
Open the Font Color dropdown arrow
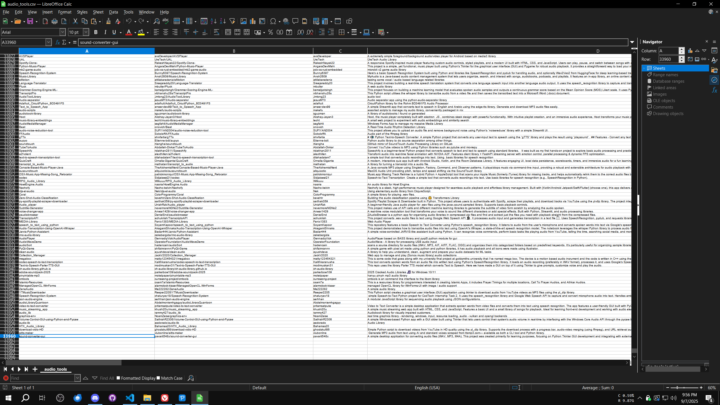pyautogui.click(x=134, y=32)
